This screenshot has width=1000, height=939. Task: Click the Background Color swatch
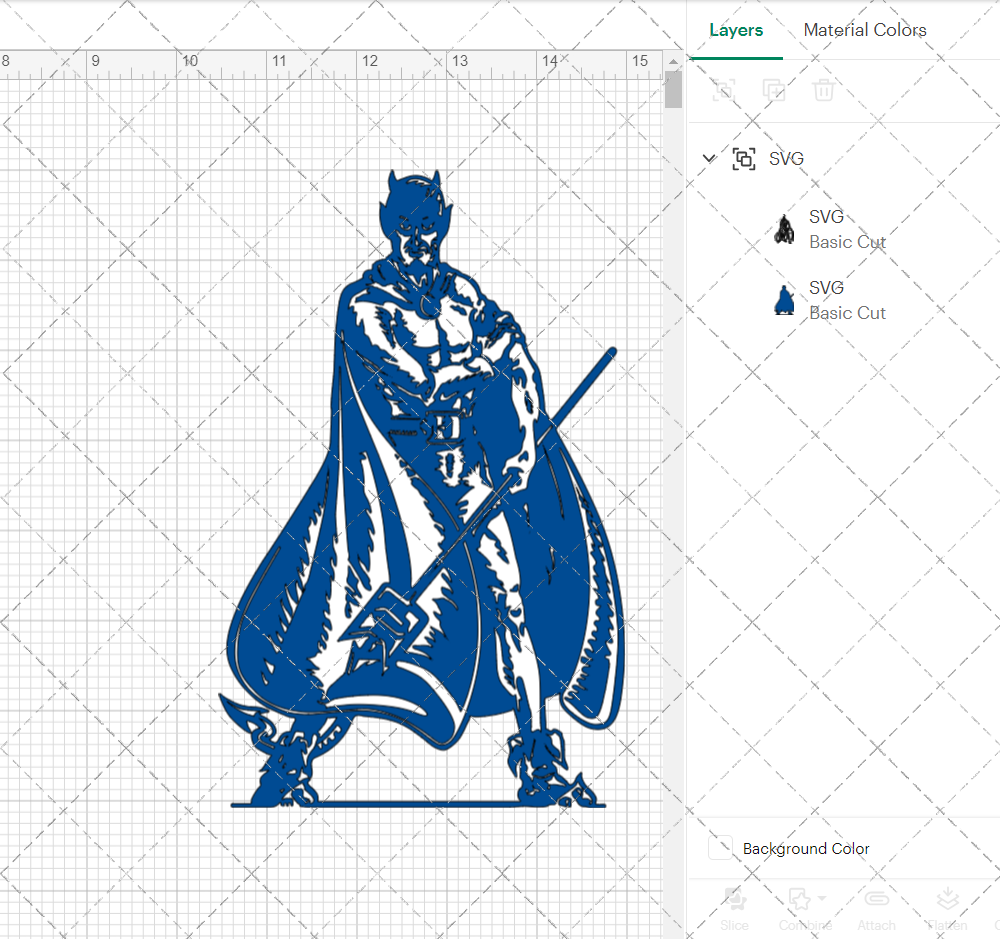point(721,848)
